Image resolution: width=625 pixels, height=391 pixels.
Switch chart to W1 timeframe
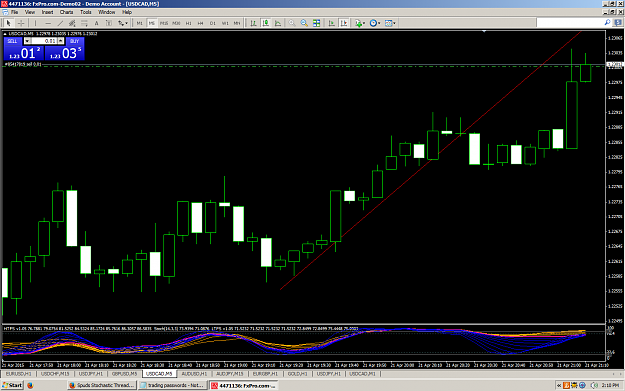click(225, 23)
